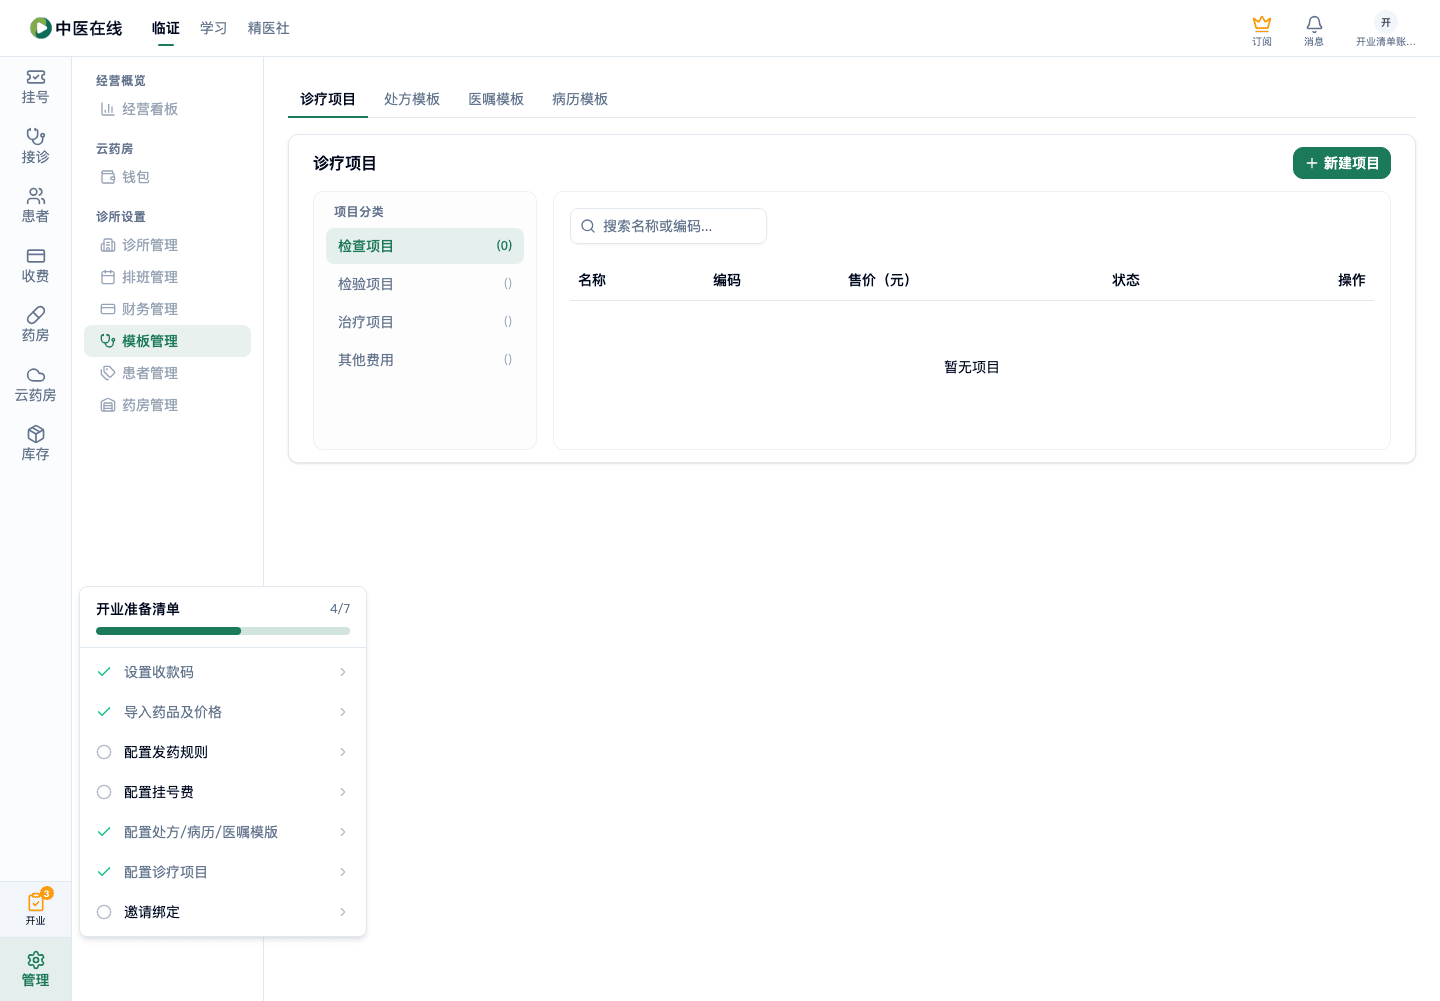Screen dimensions: 1440x1001
Task: Open the 接诊 stethoscope sidebar icon
Action: click(36, 136)
